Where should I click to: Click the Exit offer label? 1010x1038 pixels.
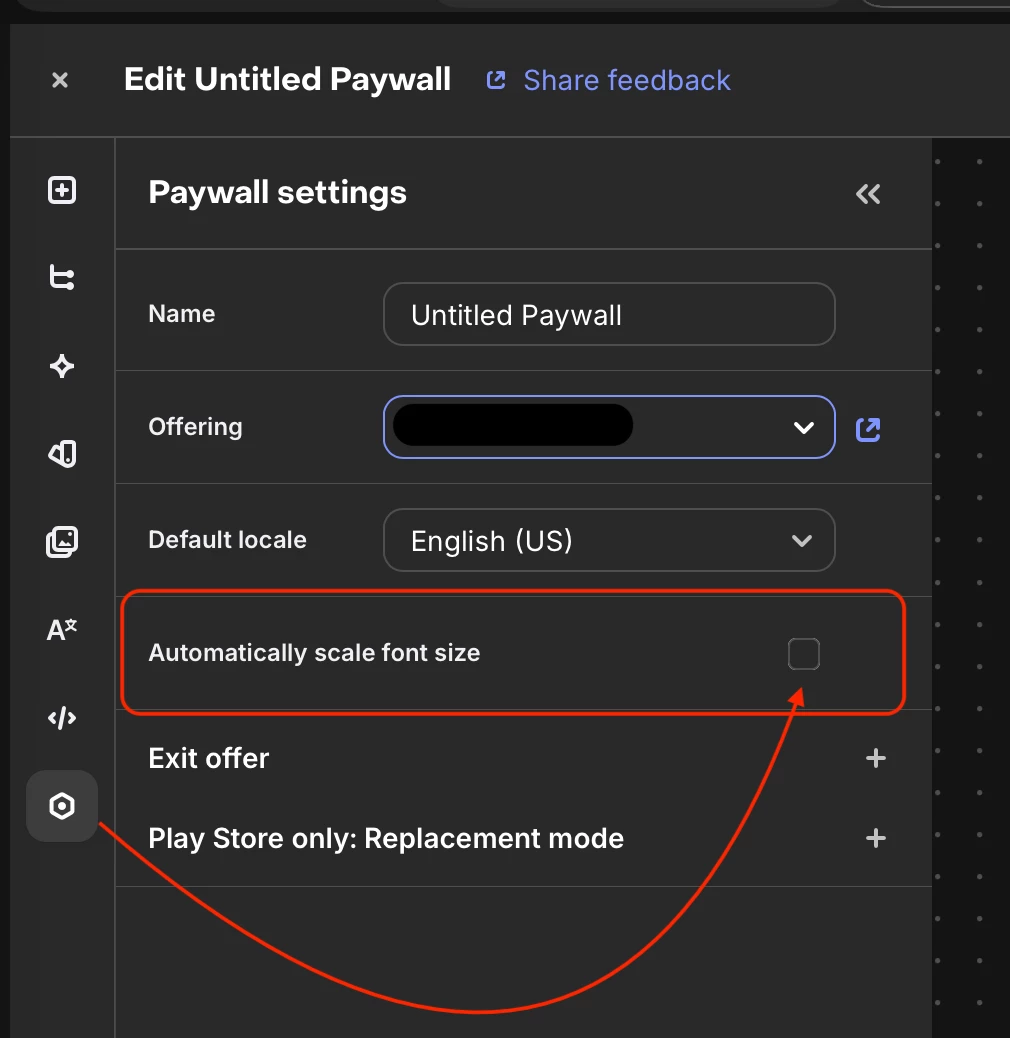coord(208,759)
